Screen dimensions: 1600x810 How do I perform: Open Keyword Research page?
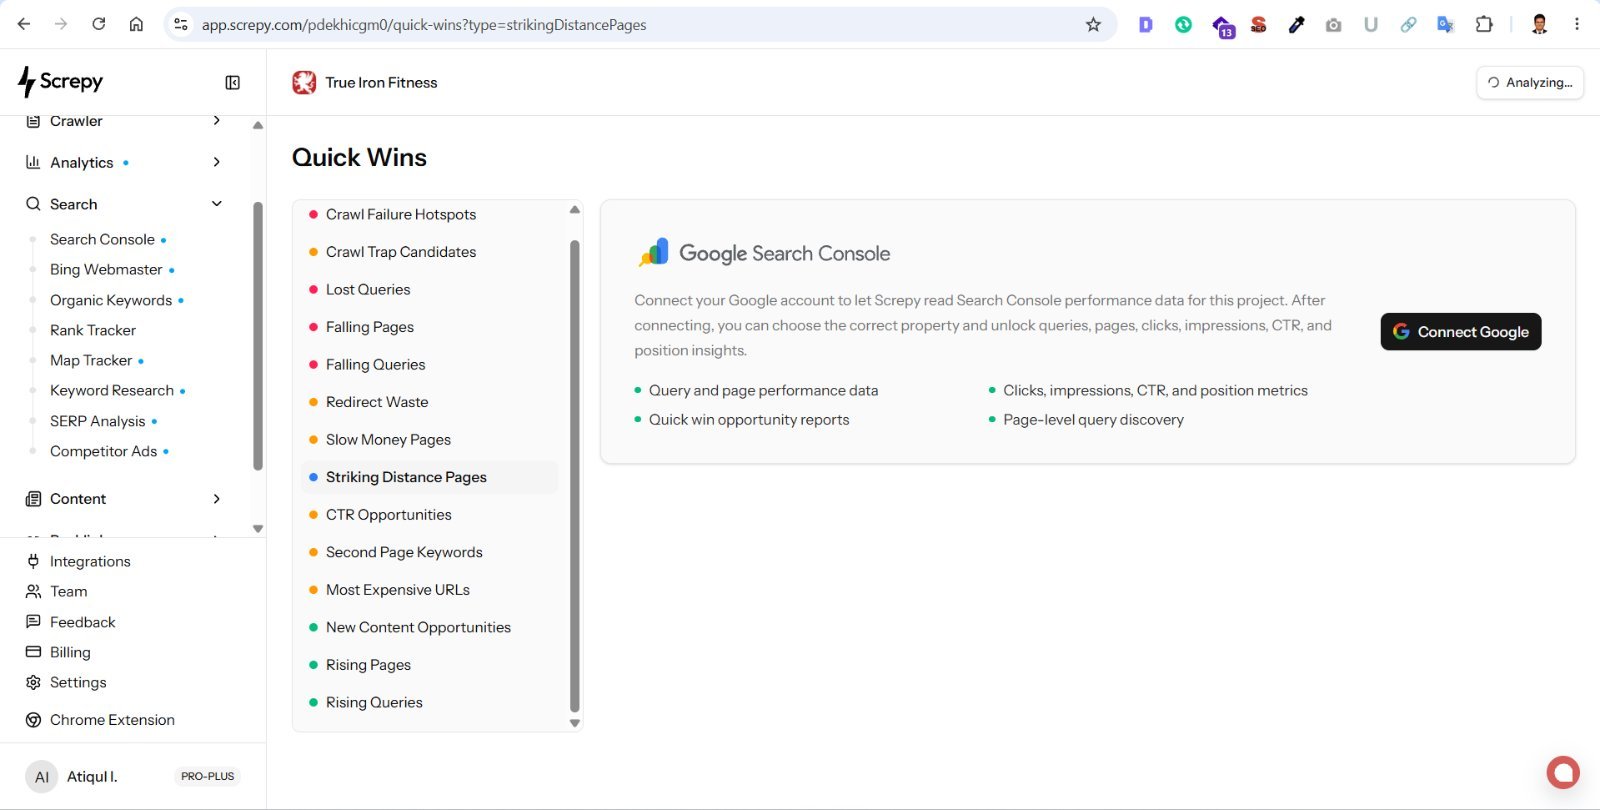tap(112, 391)
